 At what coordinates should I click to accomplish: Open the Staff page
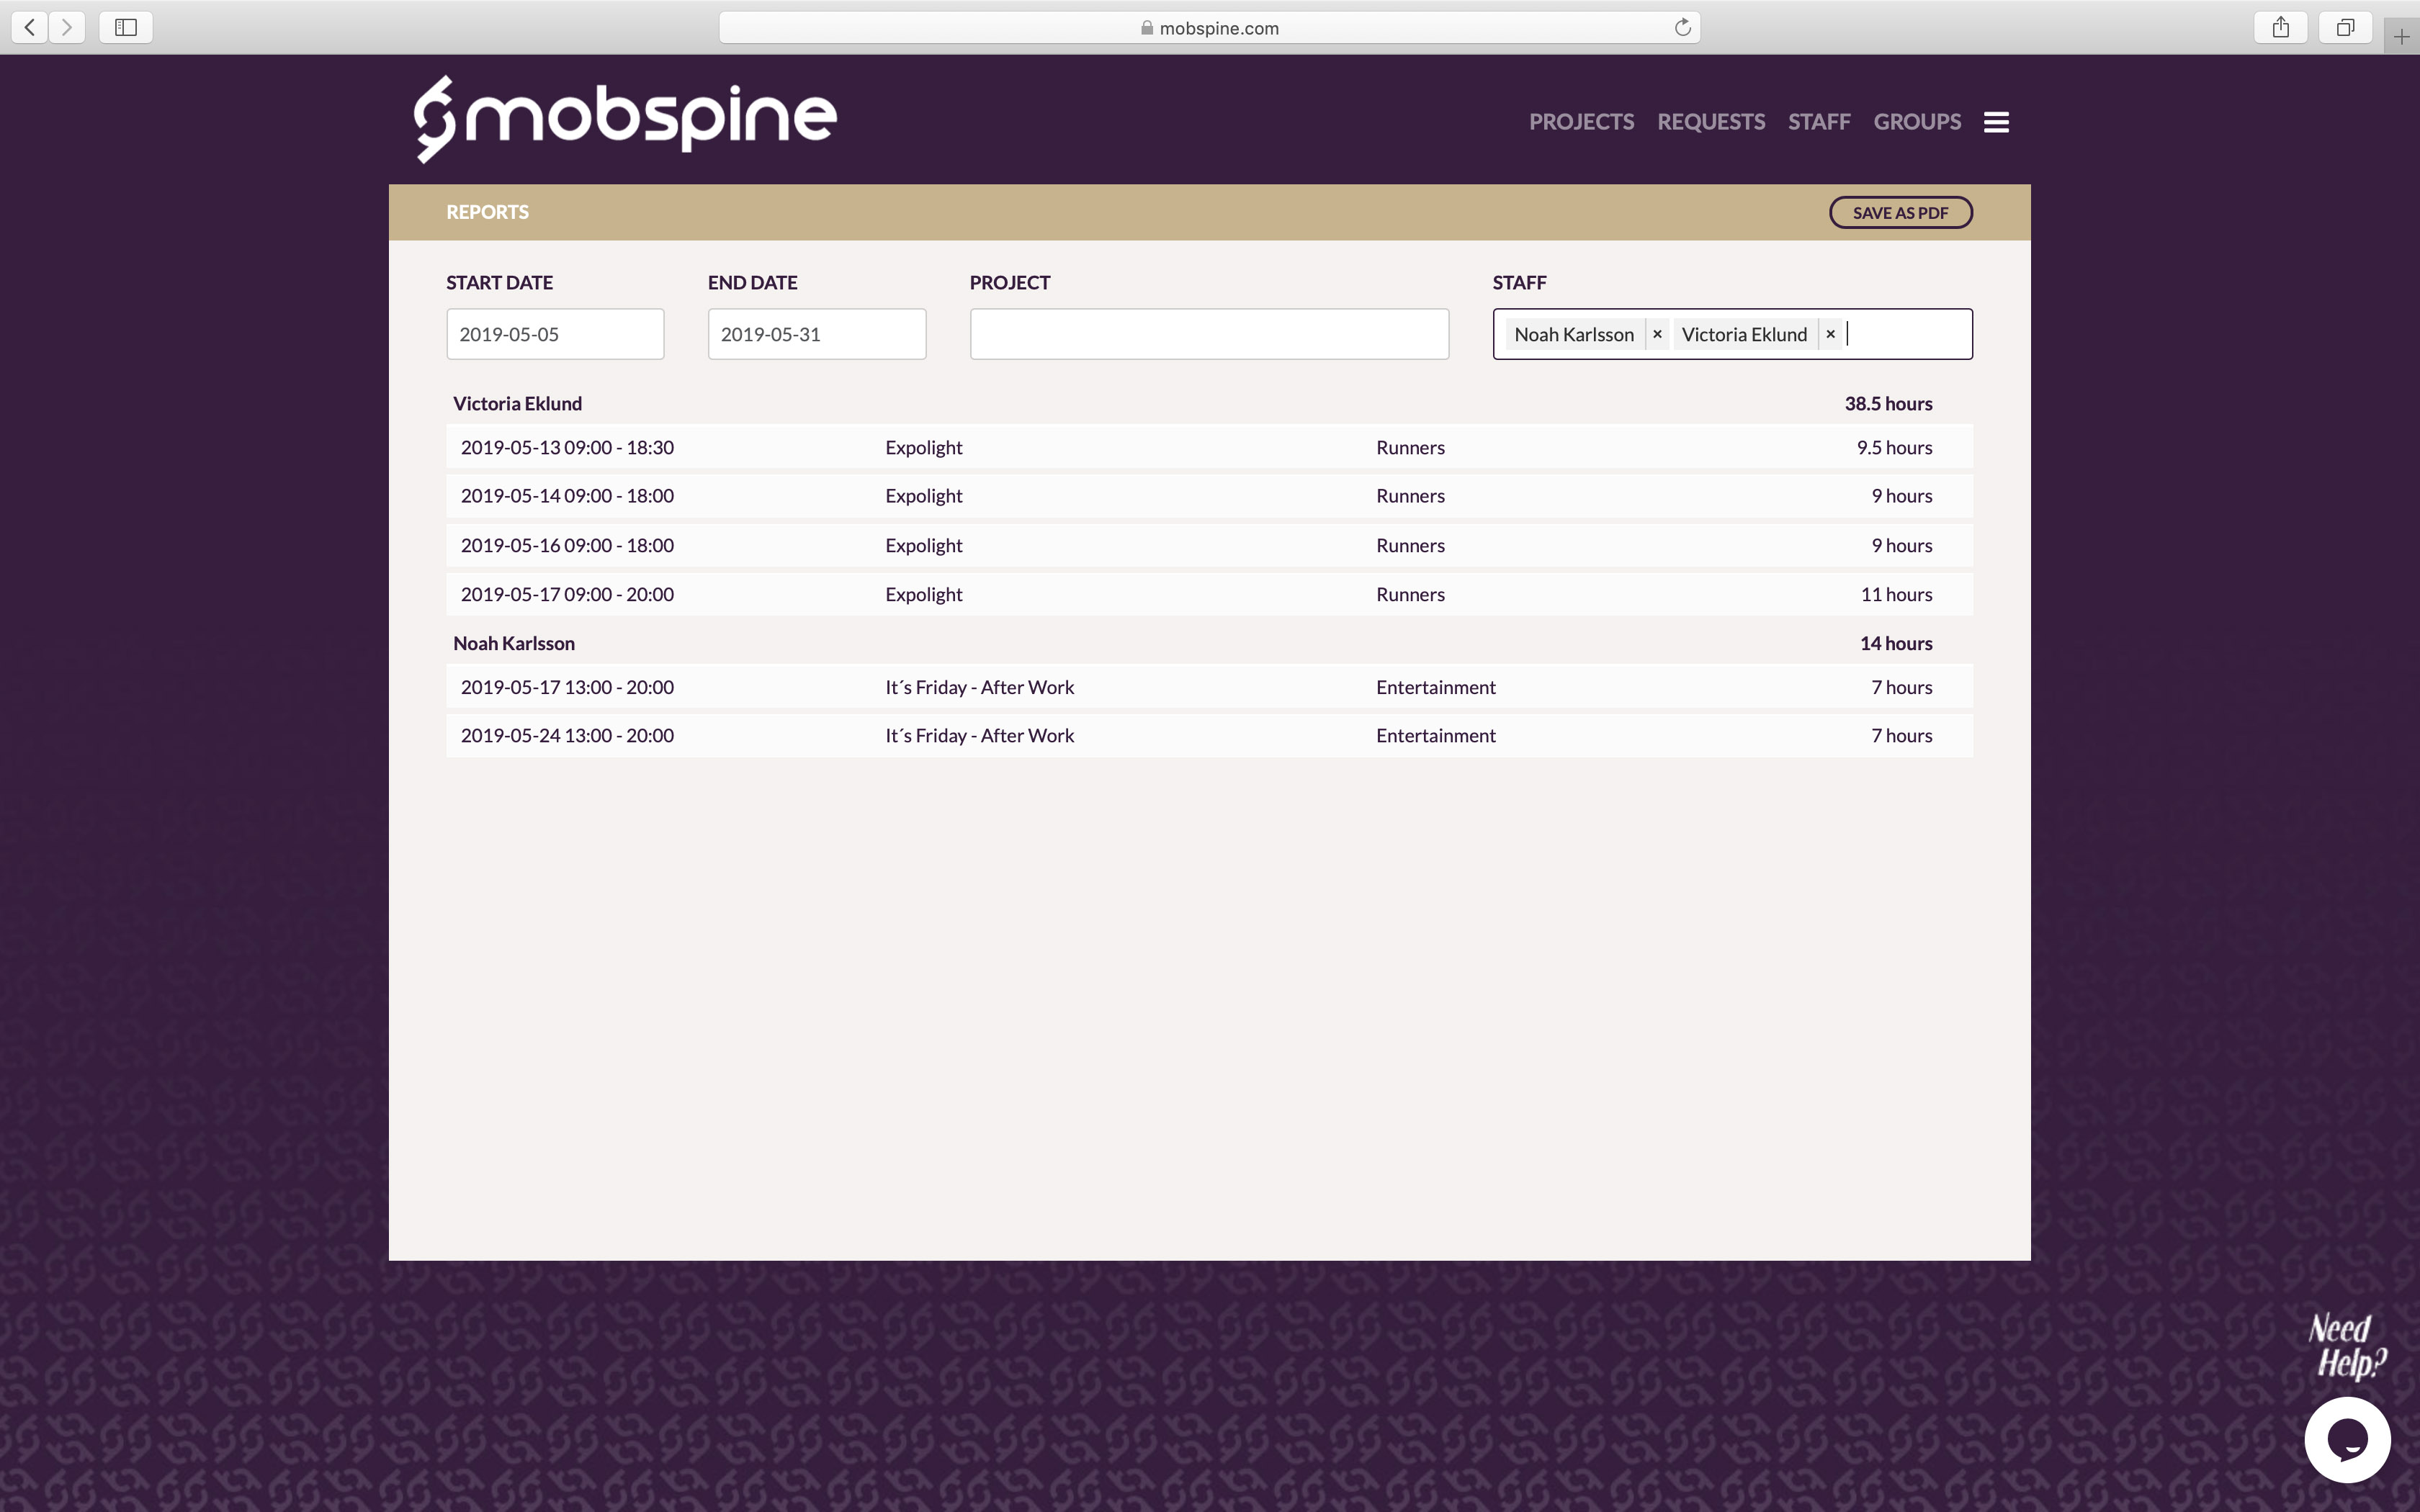(1818, 121)
